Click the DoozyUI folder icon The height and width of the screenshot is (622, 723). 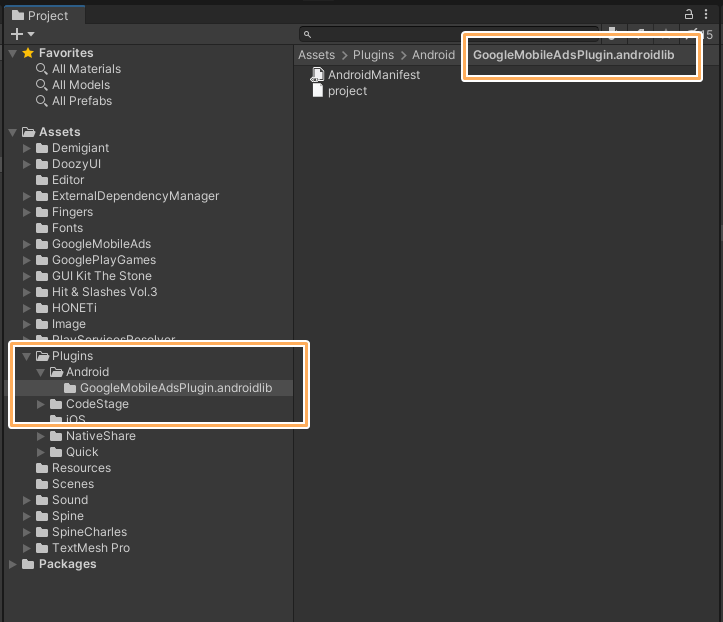pos(42,164)
